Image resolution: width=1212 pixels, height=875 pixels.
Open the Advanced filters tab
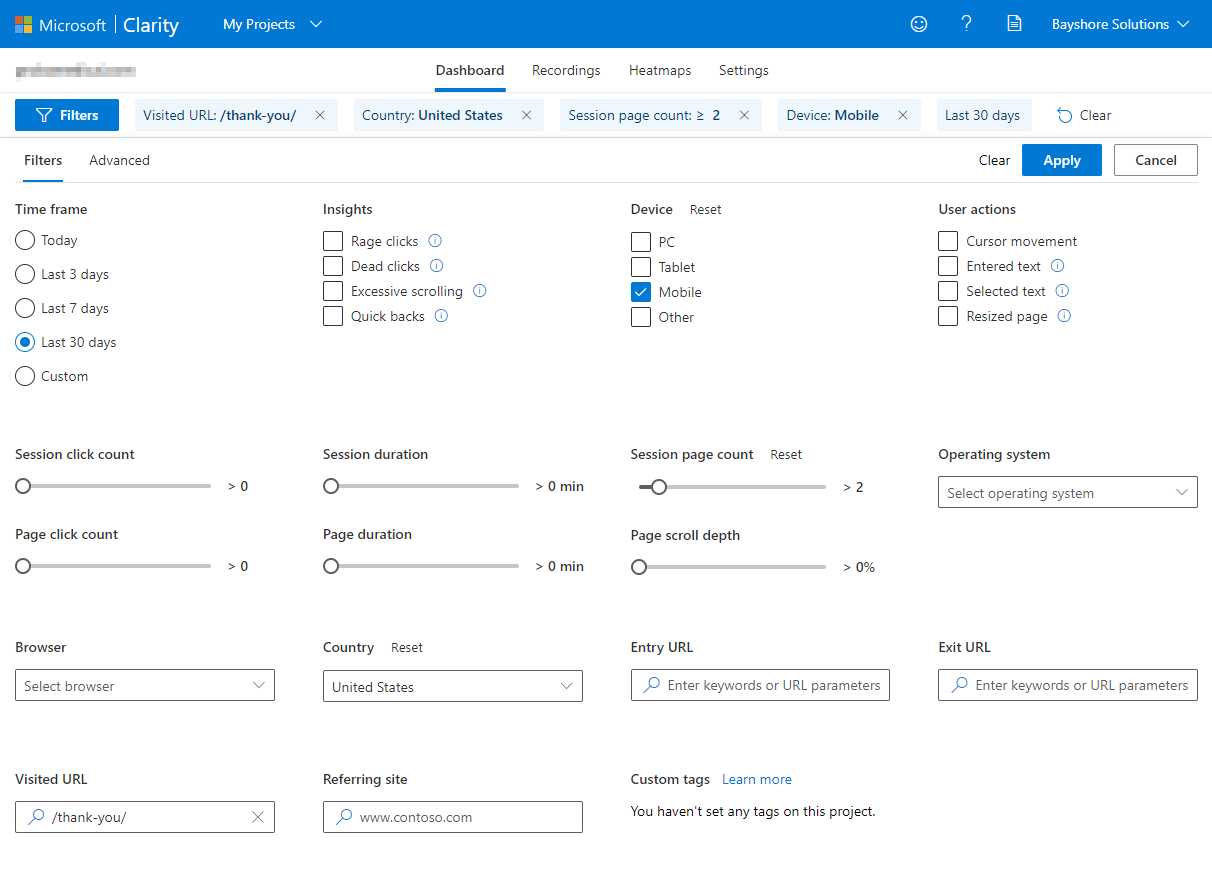coord(119,160)
